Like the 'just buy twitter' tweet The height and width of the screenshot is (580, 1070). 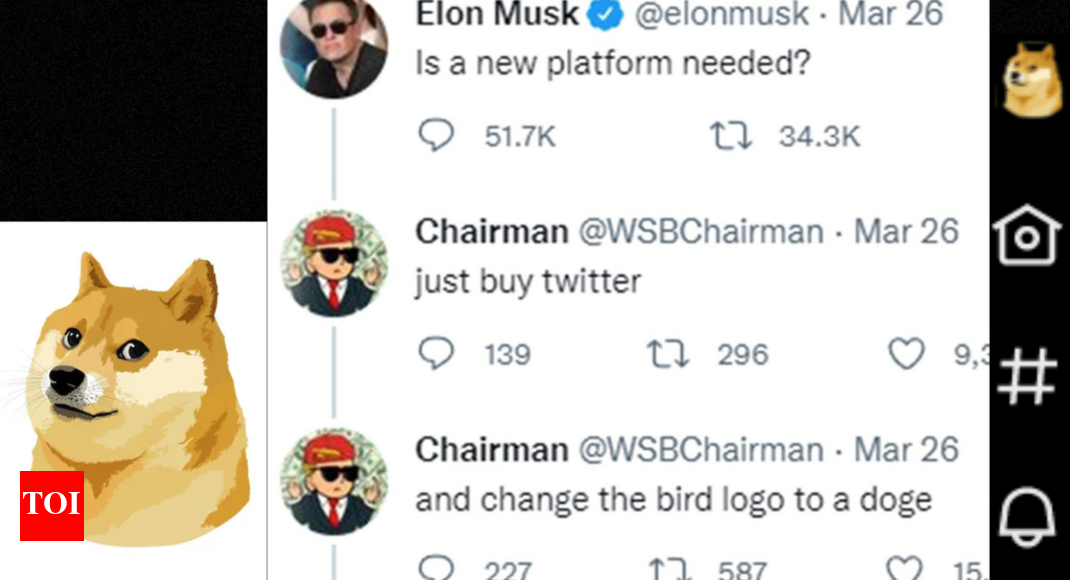908,351
